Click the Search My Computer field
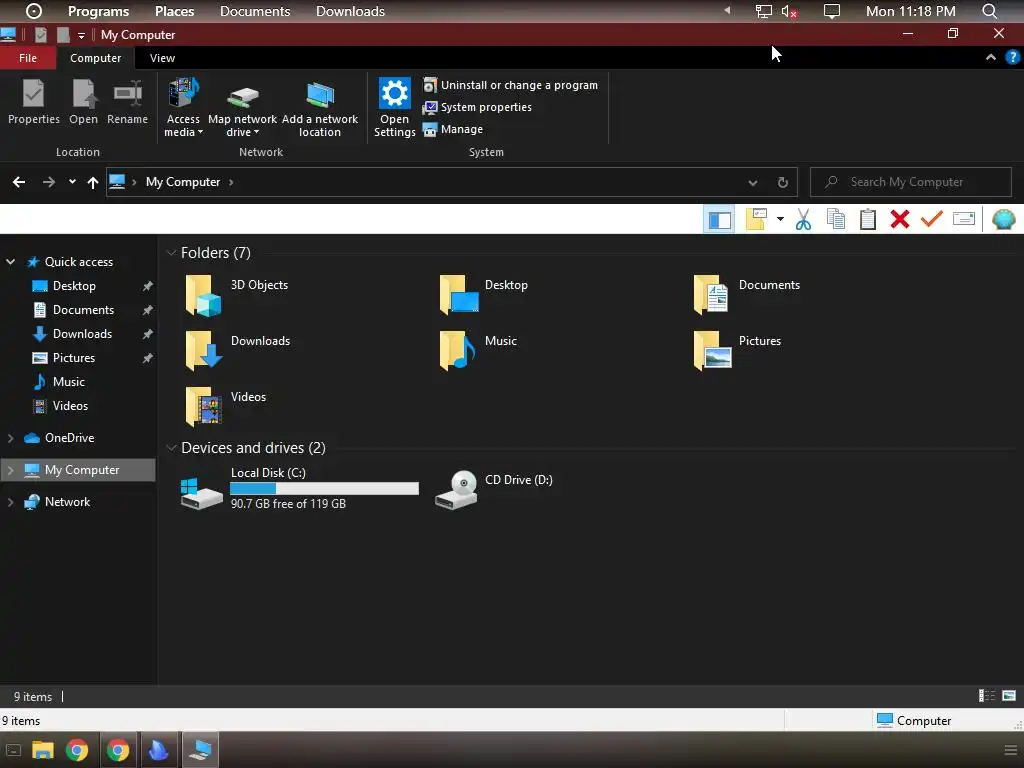The image size is (1024, 768). [910, 182]
